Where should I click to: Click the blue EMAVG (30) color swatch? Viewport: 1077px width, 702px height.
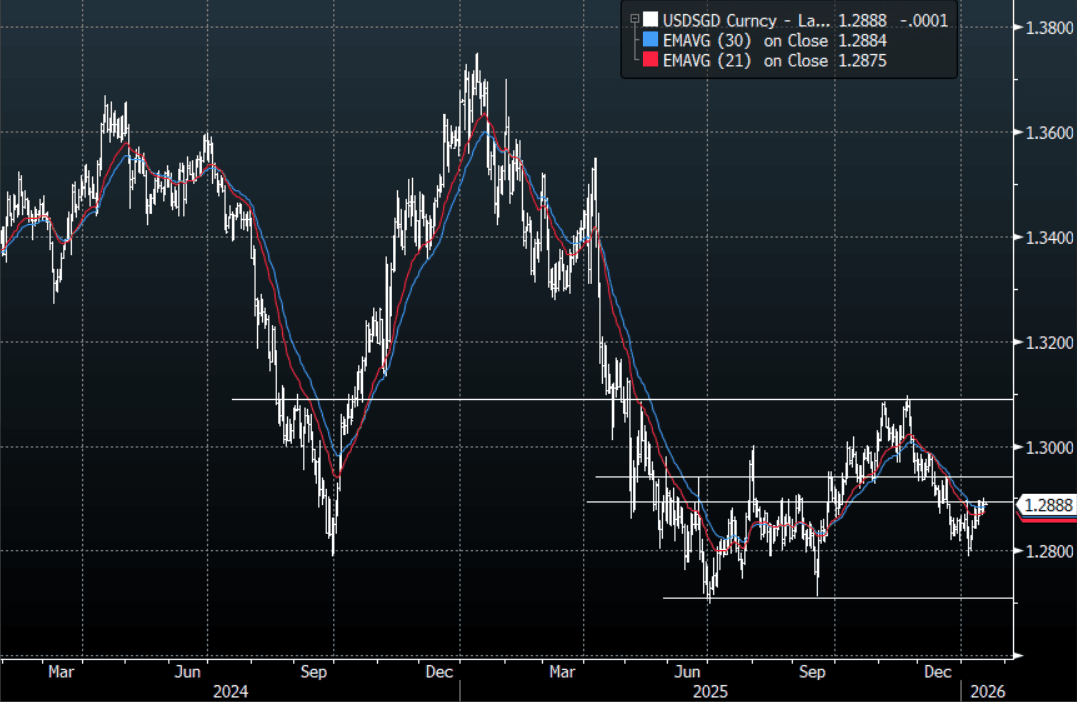click(651, 40)
